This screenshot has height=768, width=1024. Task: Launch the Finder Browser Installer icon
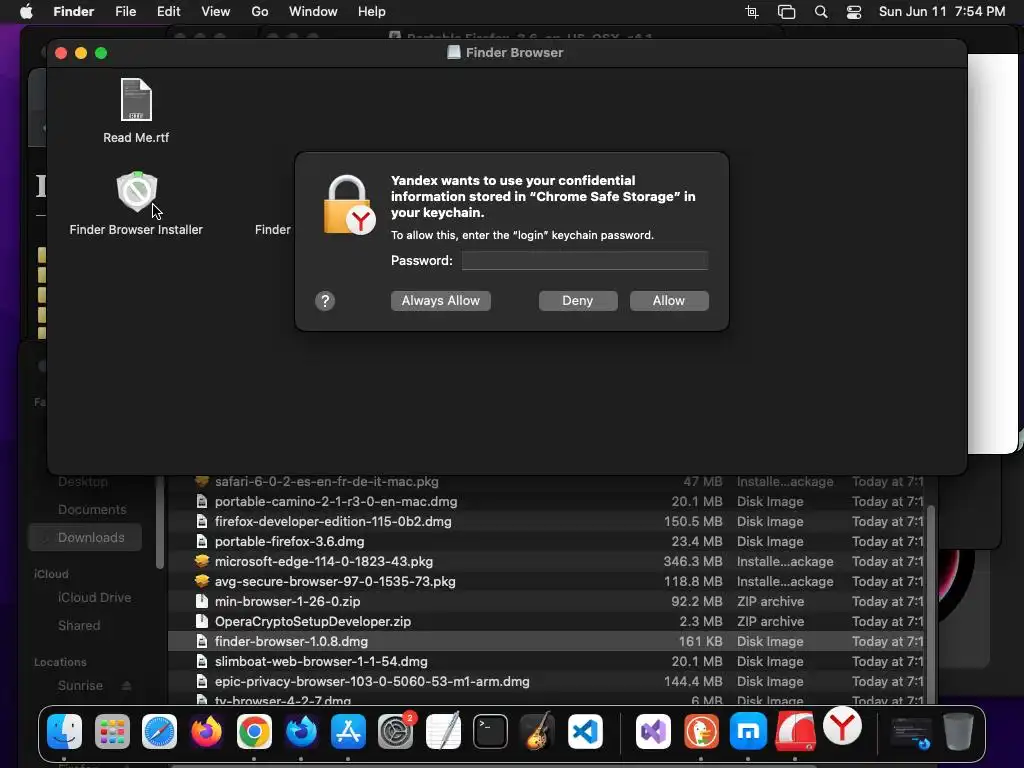136,192
